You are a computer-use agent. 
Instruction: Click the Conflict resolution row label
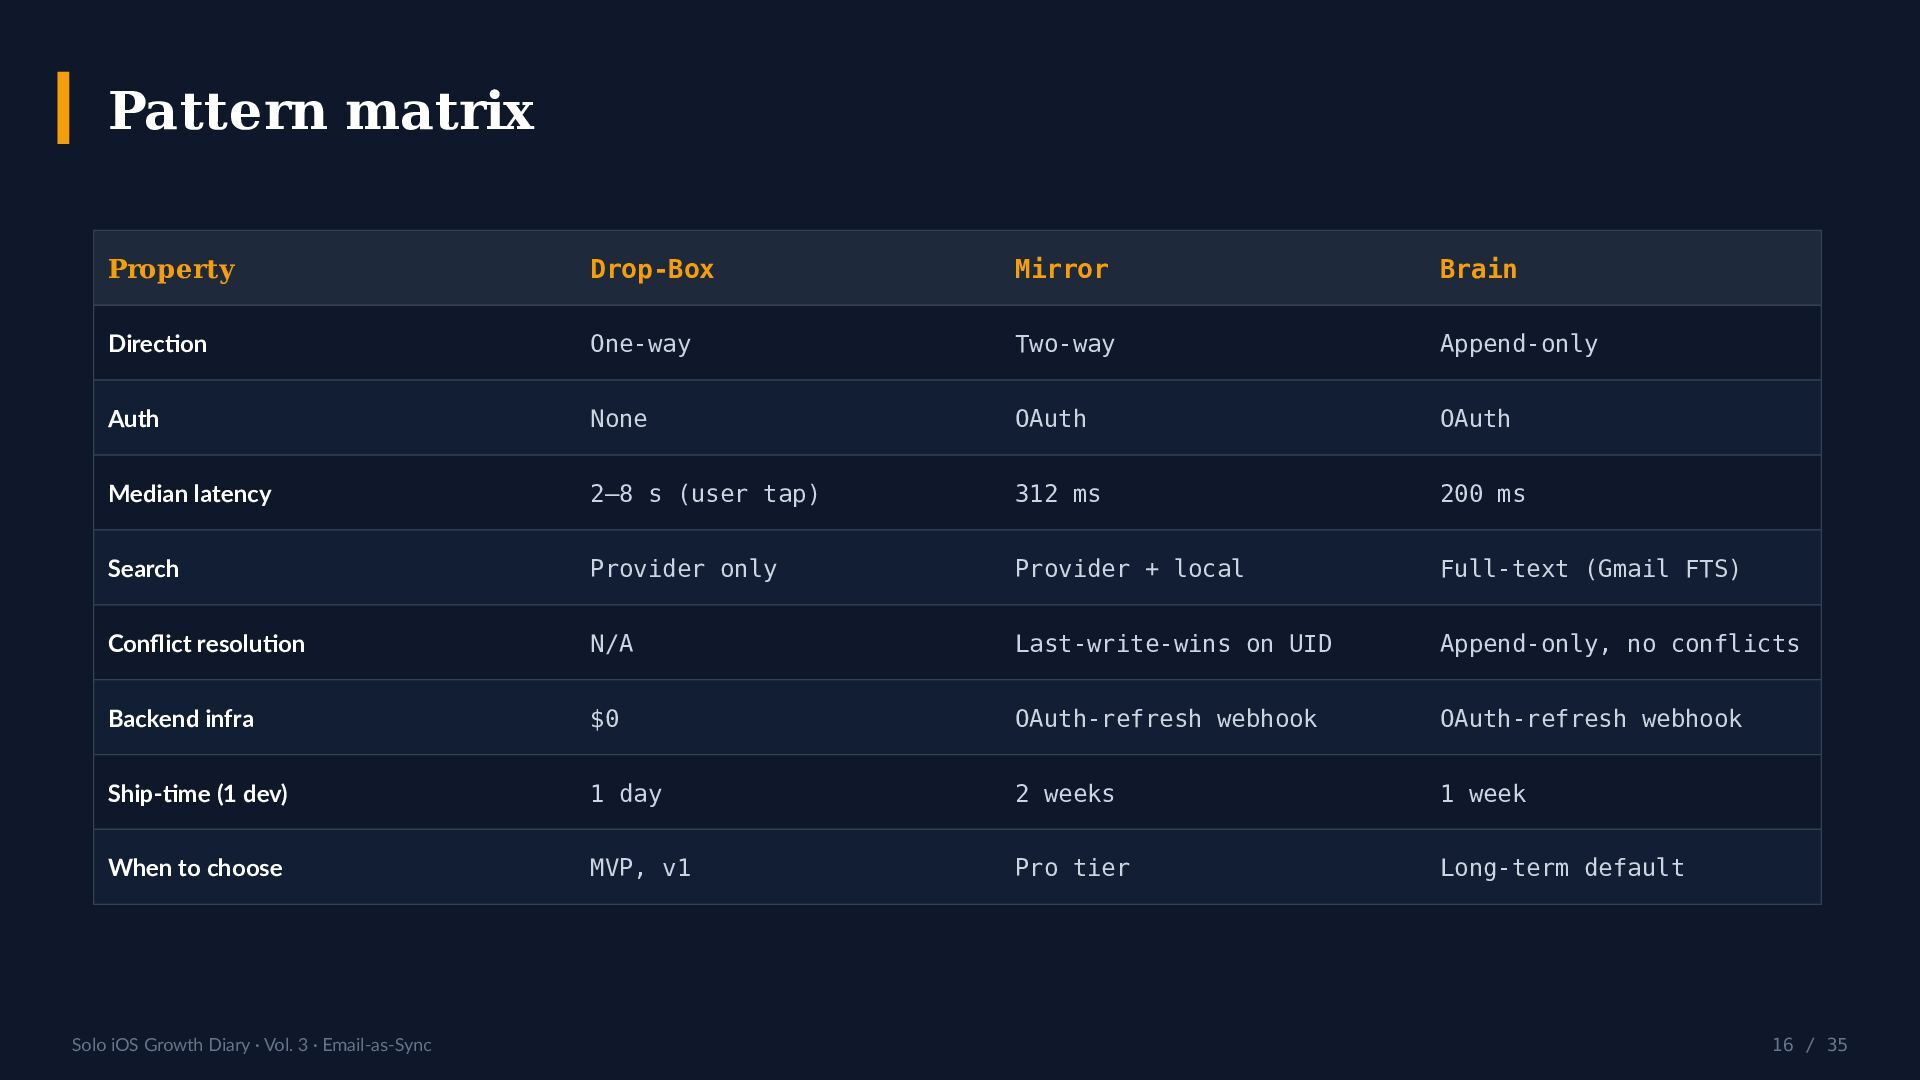206,644
